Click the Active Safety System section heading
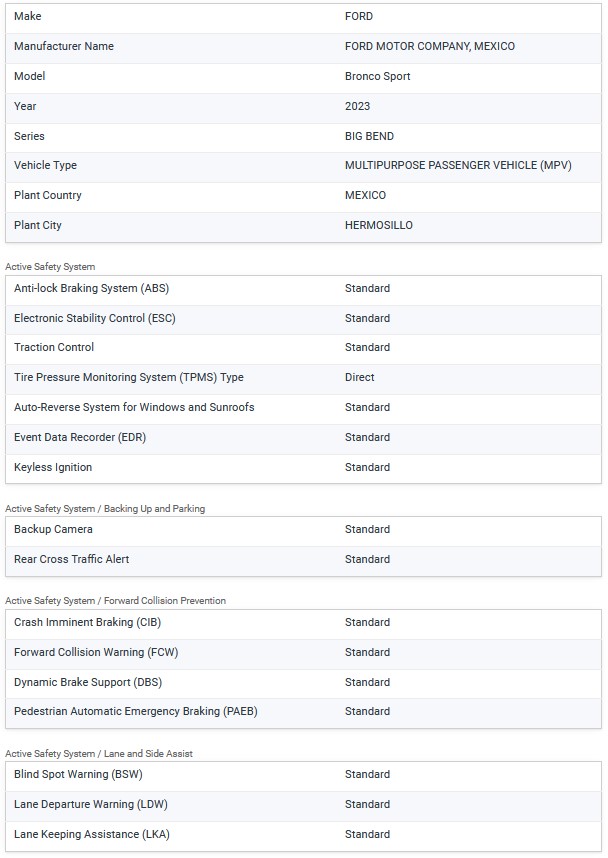This screenshot has height=858, width=608. click(x=49, y=267)
